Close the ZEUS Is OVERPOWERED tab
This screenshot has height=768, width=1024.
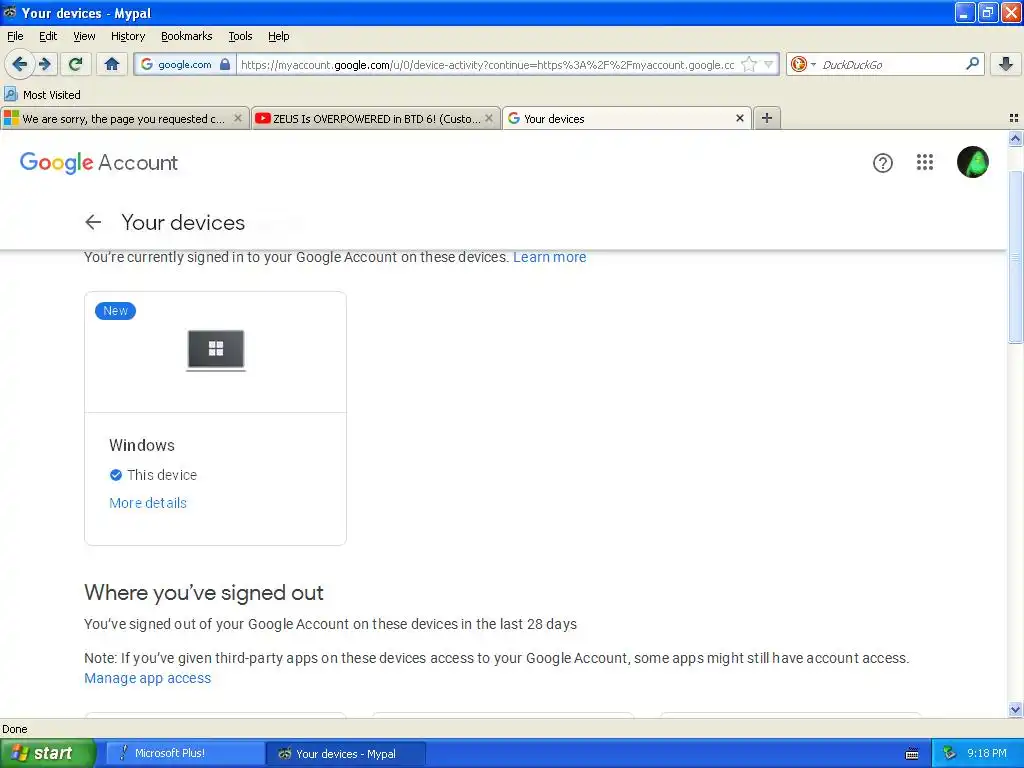click(488, 118)
